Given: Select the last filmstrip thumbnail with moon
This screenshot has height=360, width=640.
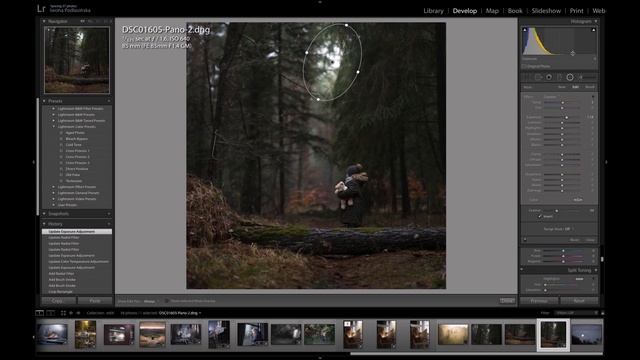Looking at the screenshot, I should [587, 334].
